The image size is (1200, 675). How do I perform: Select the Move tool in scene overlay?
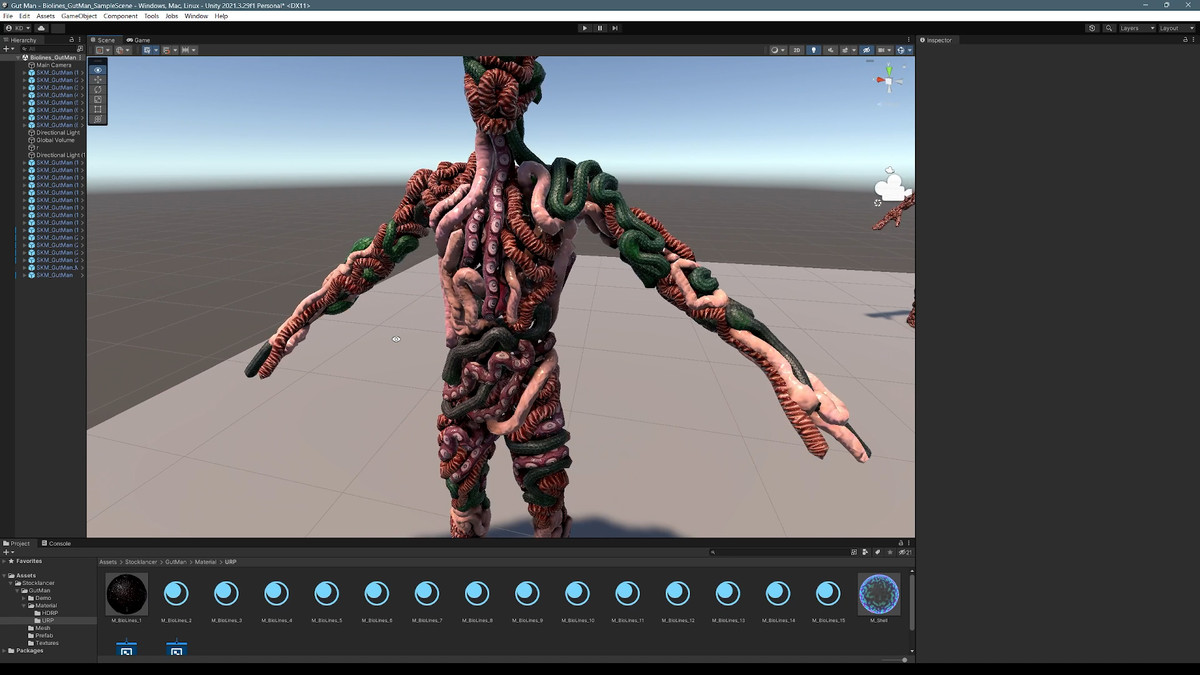97,80
